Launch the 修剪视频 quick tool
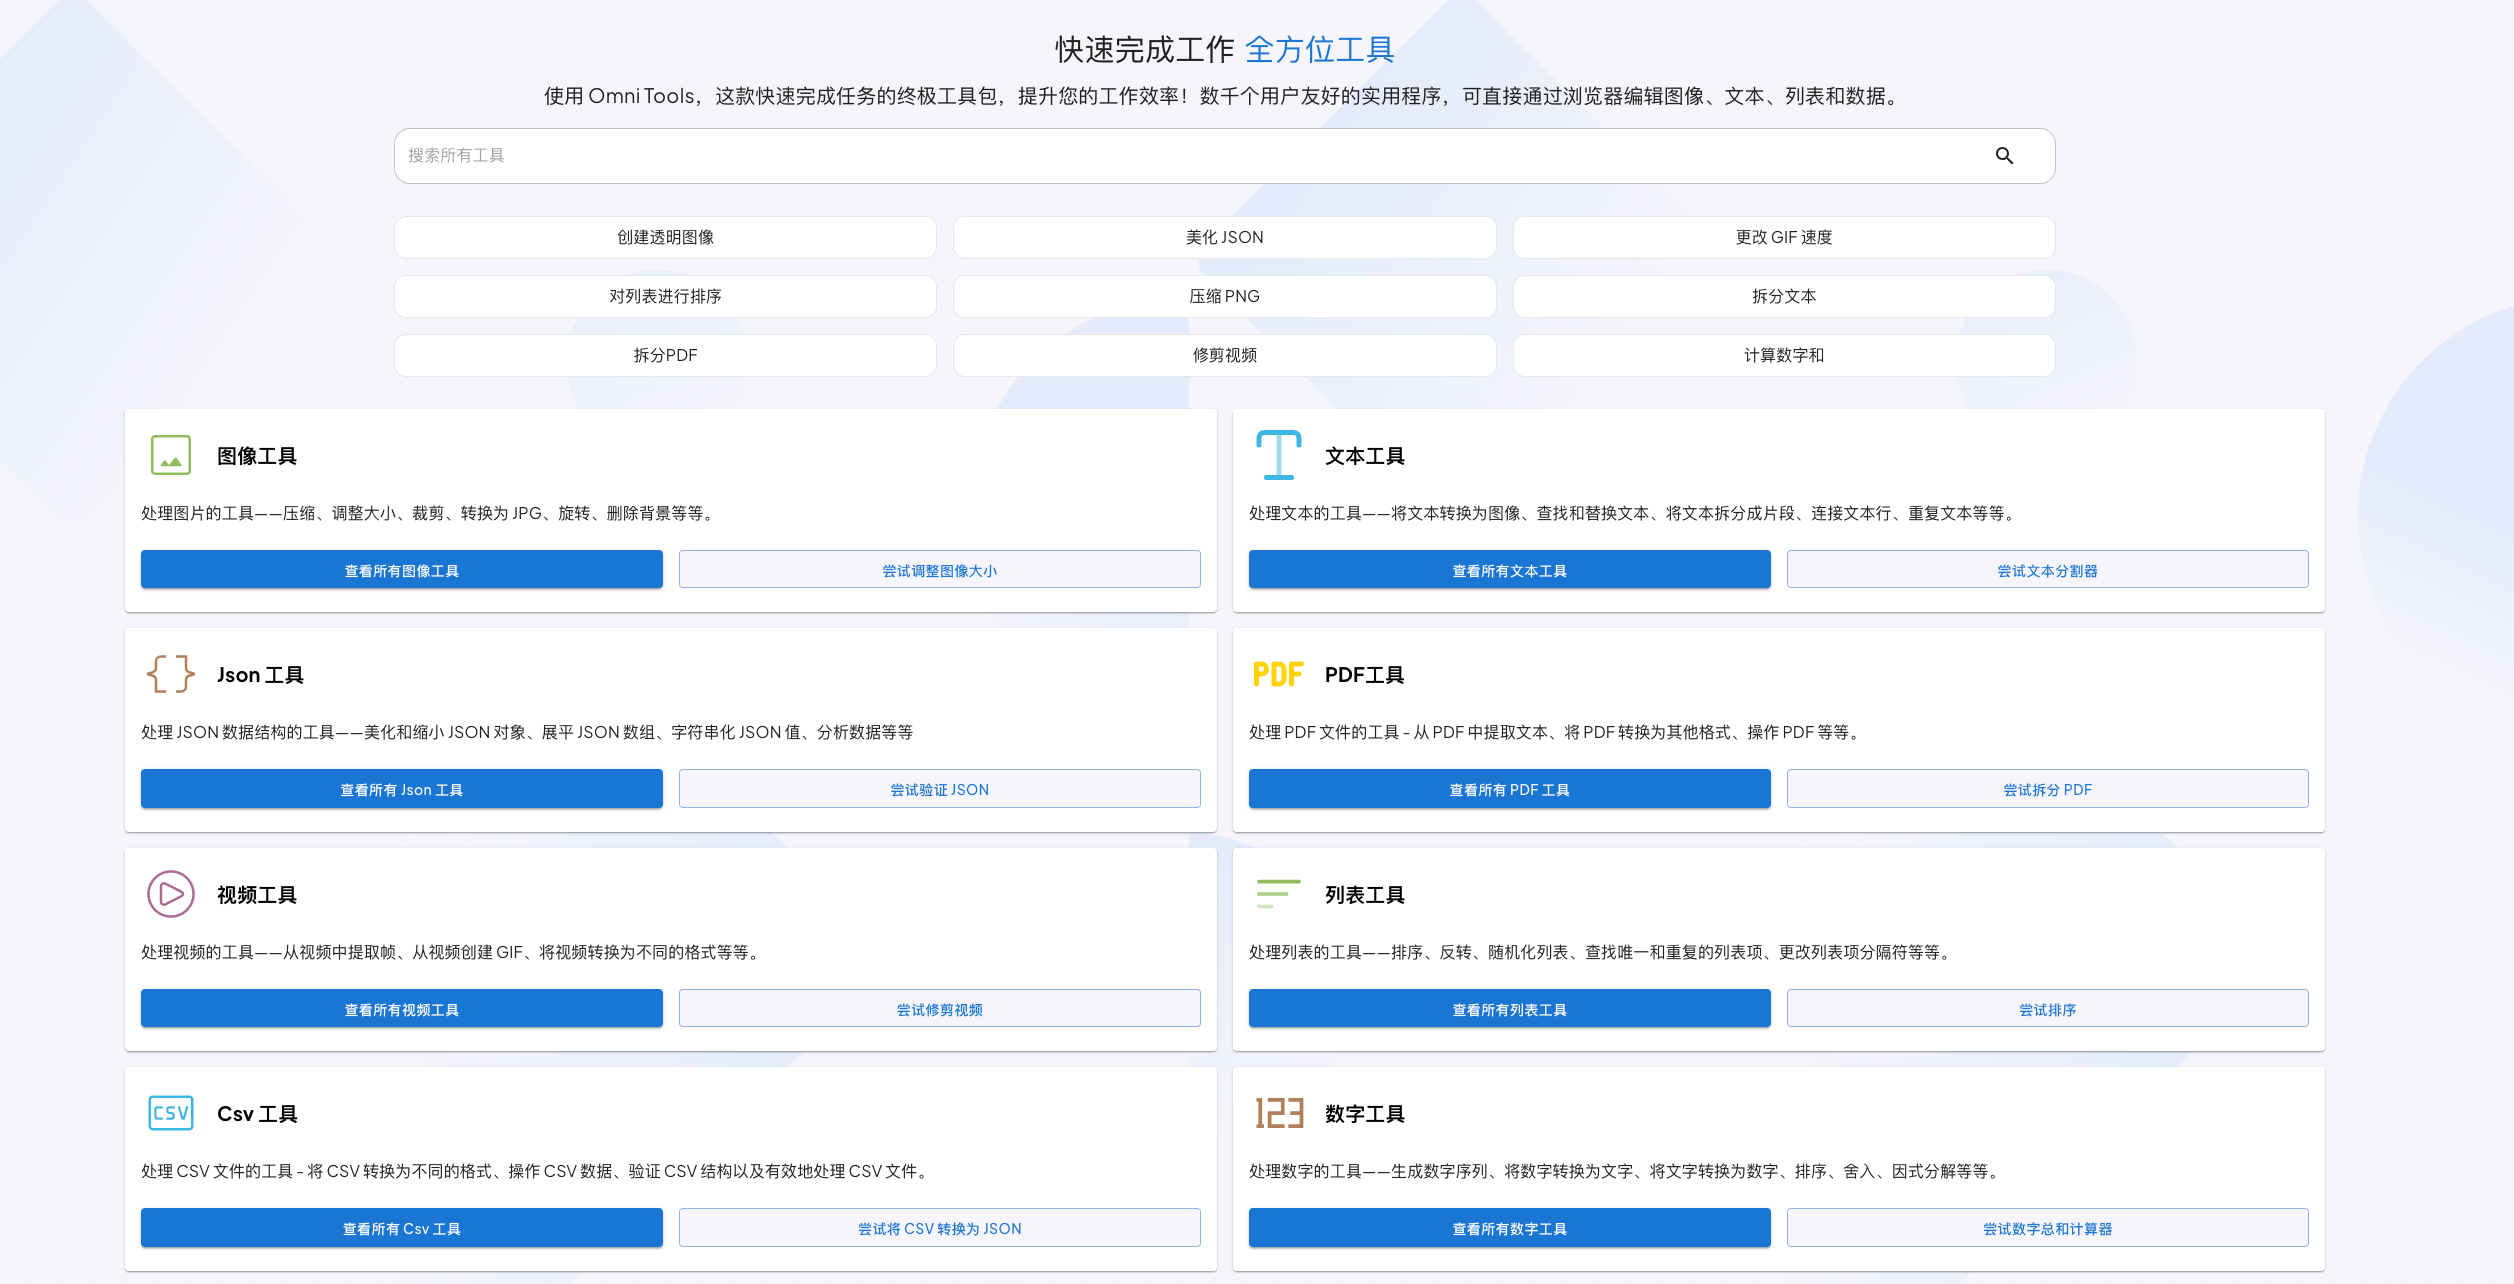 1224,356
